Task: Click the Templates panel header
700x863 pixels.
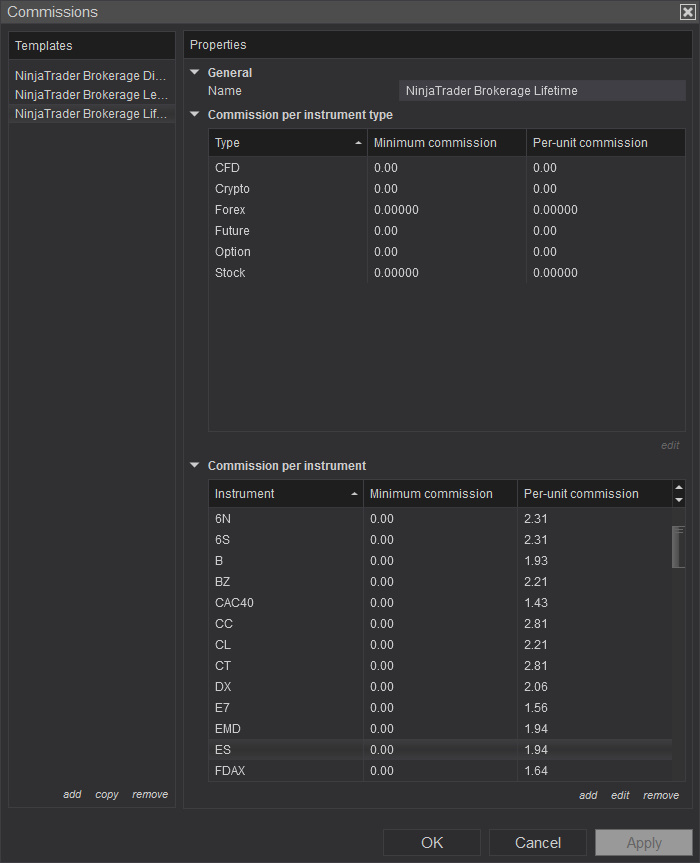Action: (x=91, y=46)
